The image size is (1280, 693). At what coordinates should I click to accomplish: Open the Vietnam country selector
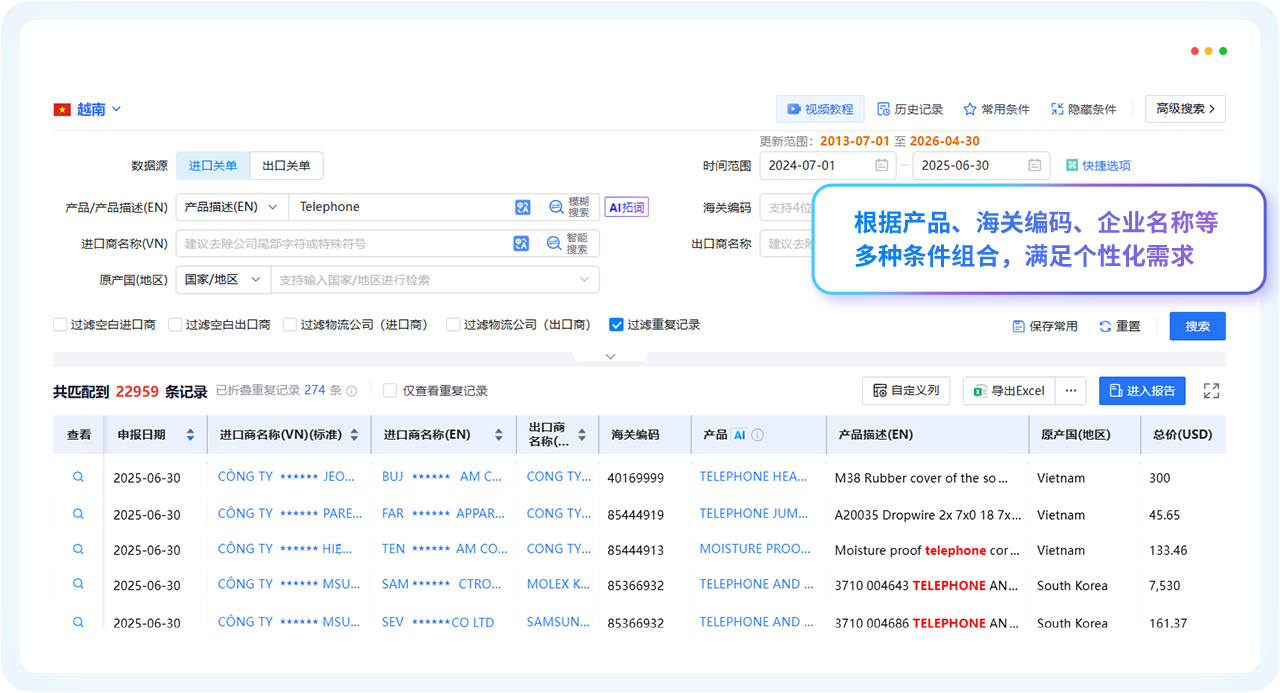pyautogui.click(x=87, y=109)
